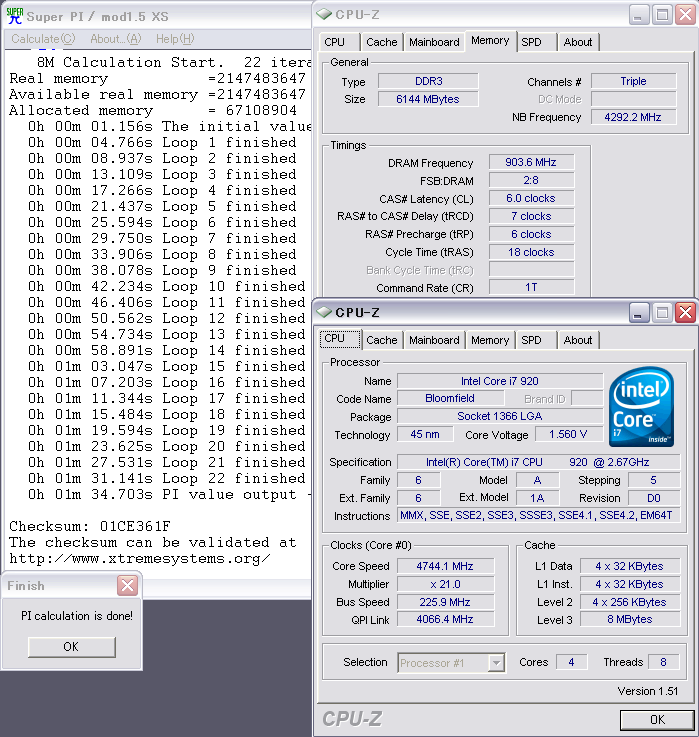Go to About tab in upper CPU-Z
The height and width of the screenshot is (737, 699).
(577, 42)
